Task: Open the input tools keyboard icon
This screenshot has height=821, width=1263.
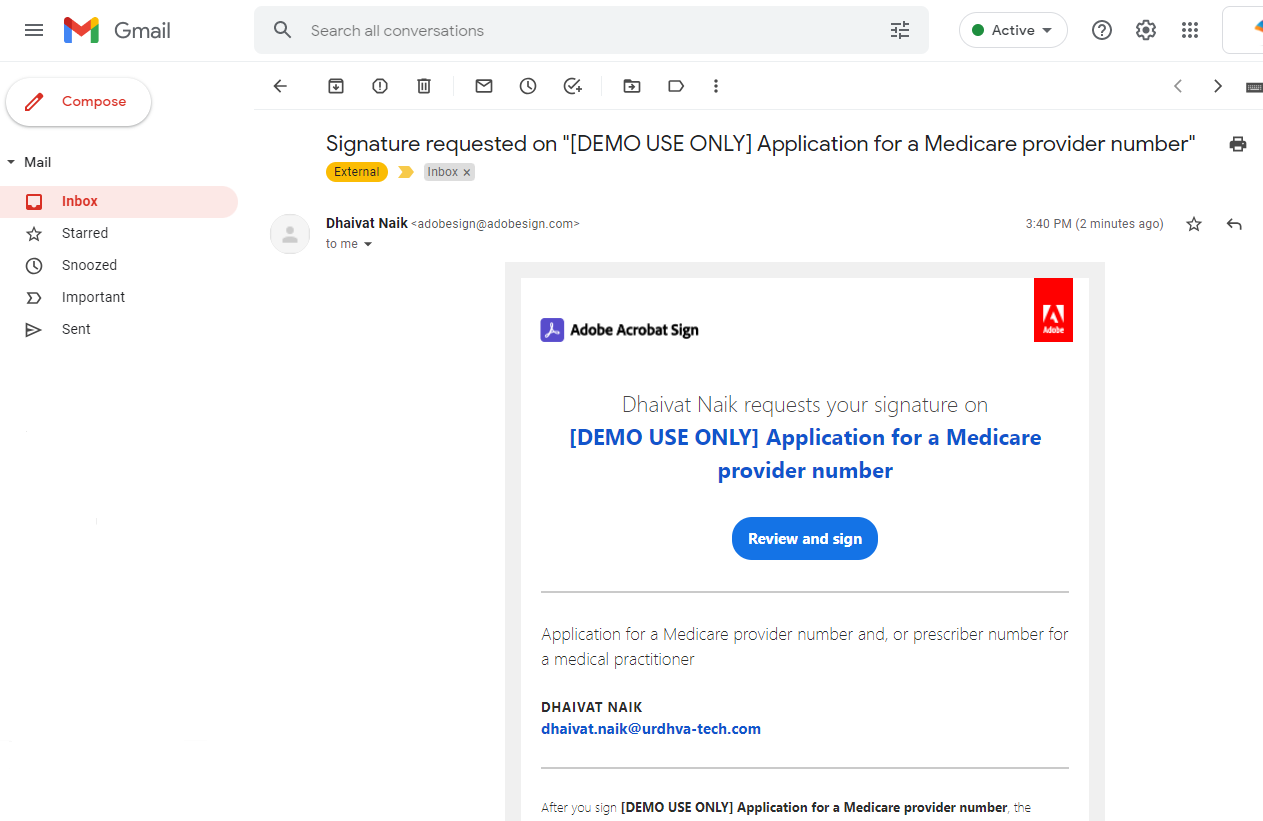Action: (x=1254, y=87)
